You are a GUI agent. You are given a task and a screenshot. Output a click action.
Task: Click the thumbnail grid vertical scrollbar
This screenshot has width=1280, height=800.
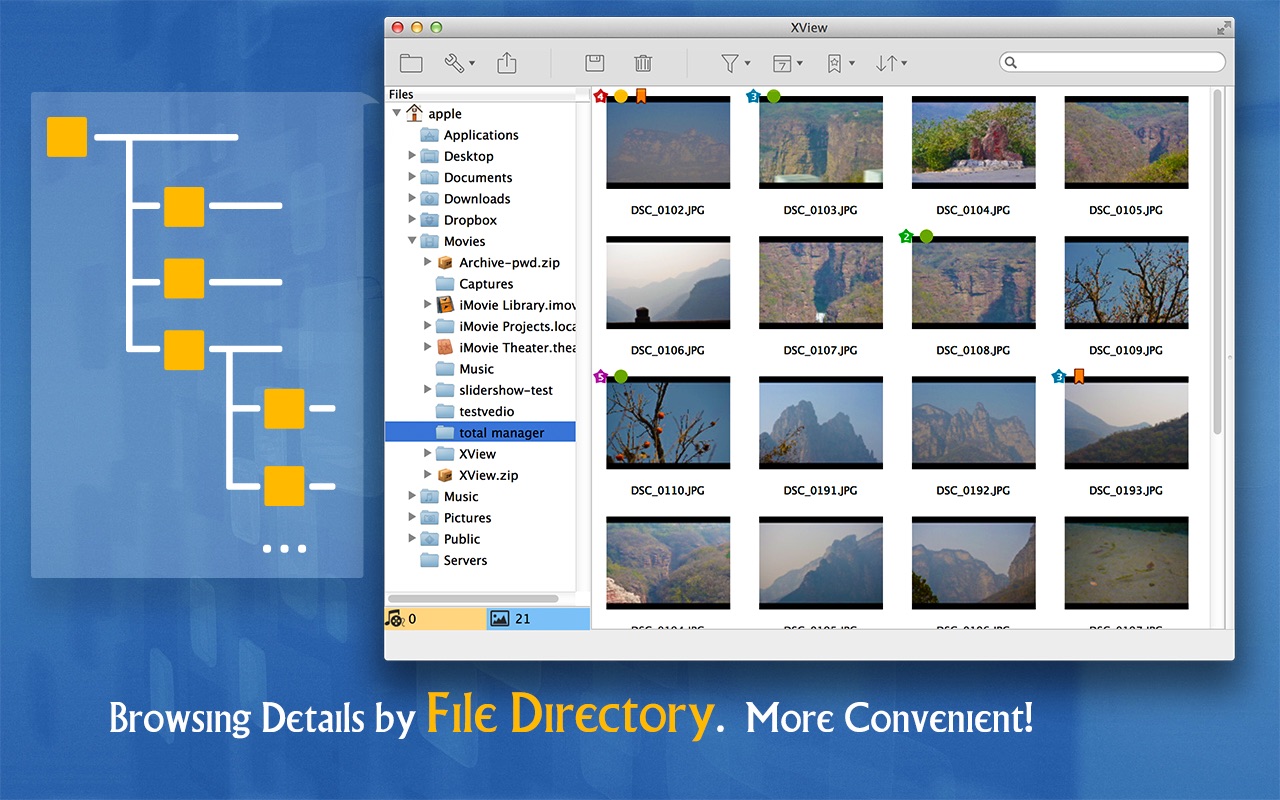(x=1217, y=260)
